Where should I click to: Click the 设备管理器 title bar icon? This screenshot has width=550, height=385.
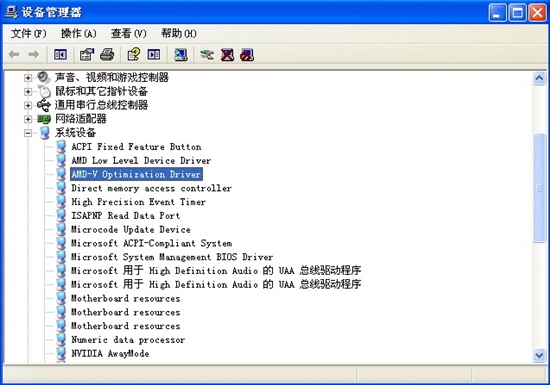coord(11,12)
